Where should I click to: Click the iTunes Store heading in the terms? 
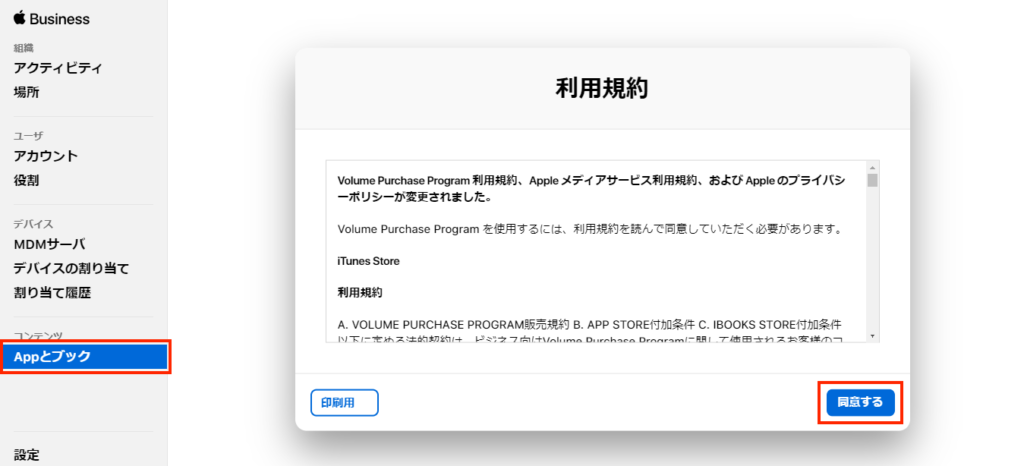368,261
